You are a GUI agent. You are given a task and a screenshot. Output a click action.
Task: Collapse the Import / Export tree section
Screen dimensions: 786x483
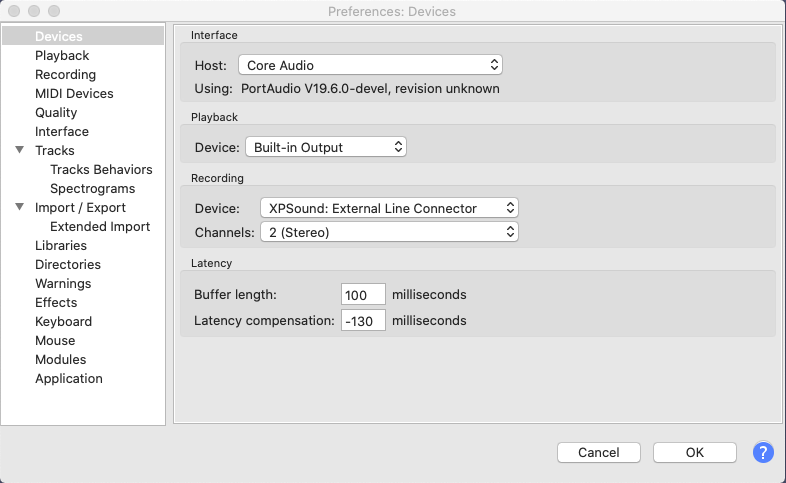pos(20,207)
